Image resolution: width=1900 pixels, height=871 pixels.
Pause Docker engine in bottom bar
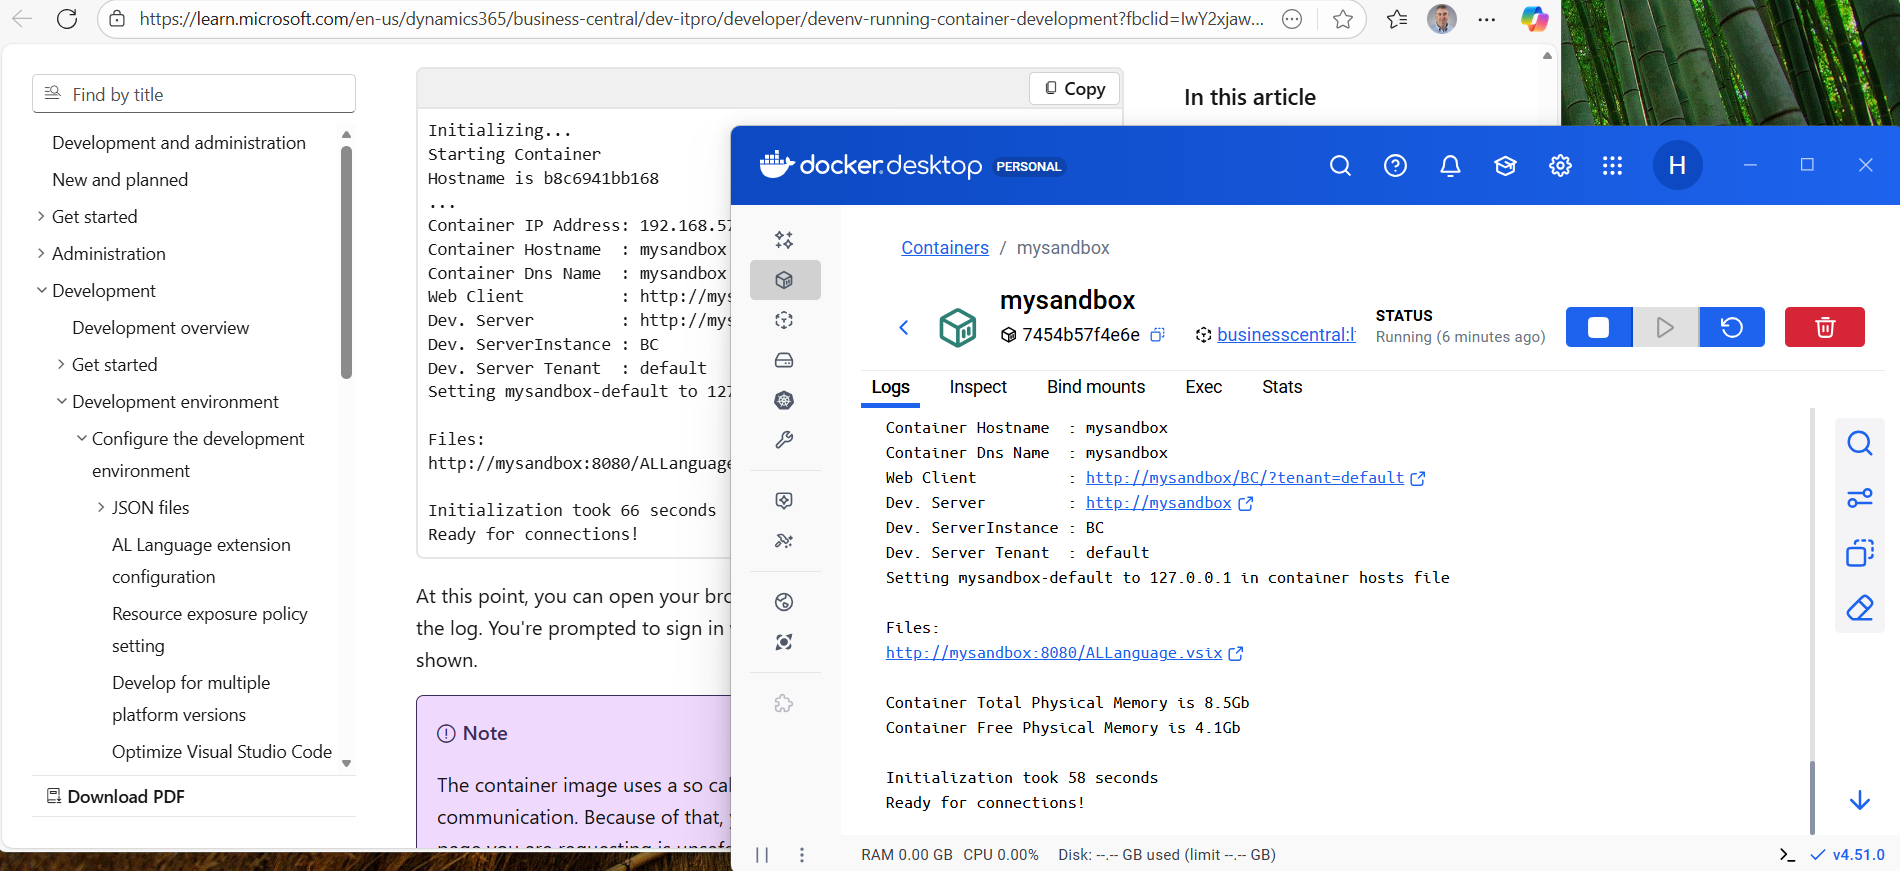[x=762, y=855]
